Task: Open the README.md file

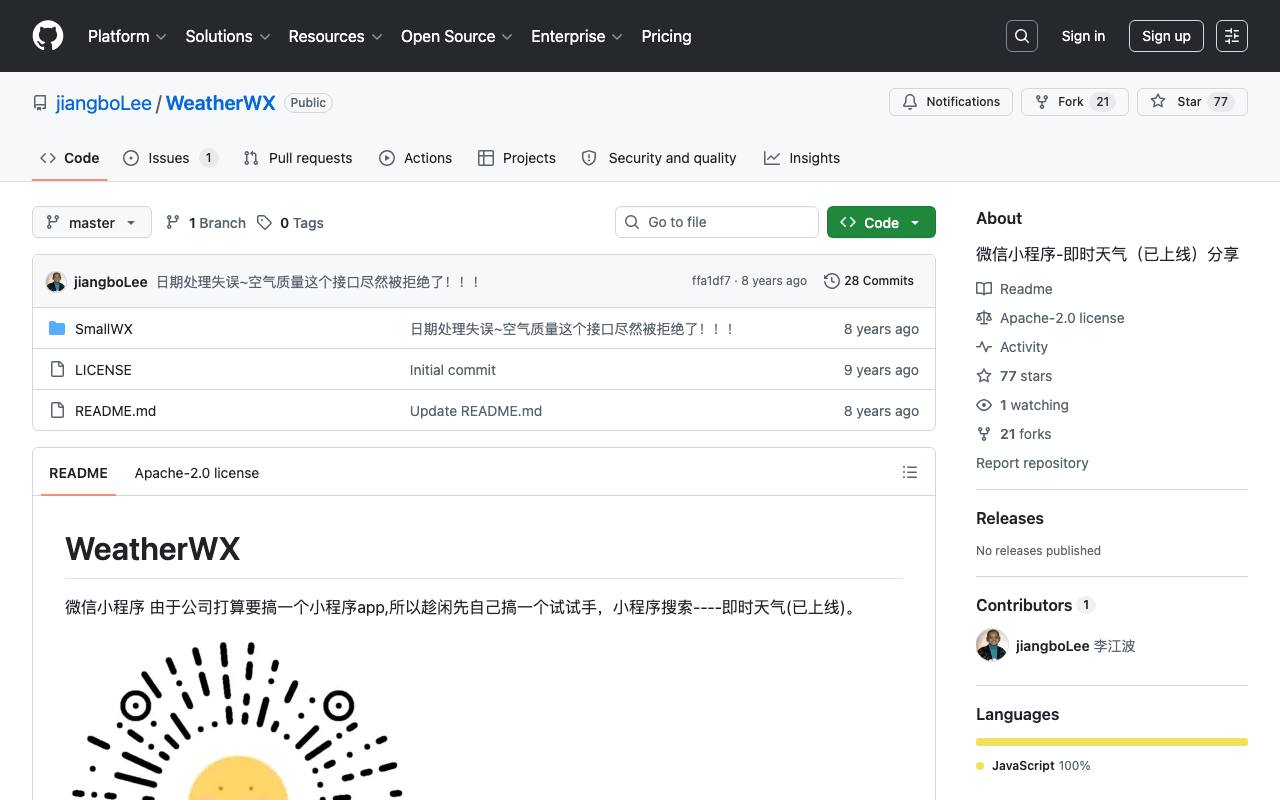Action: (115, 411)
